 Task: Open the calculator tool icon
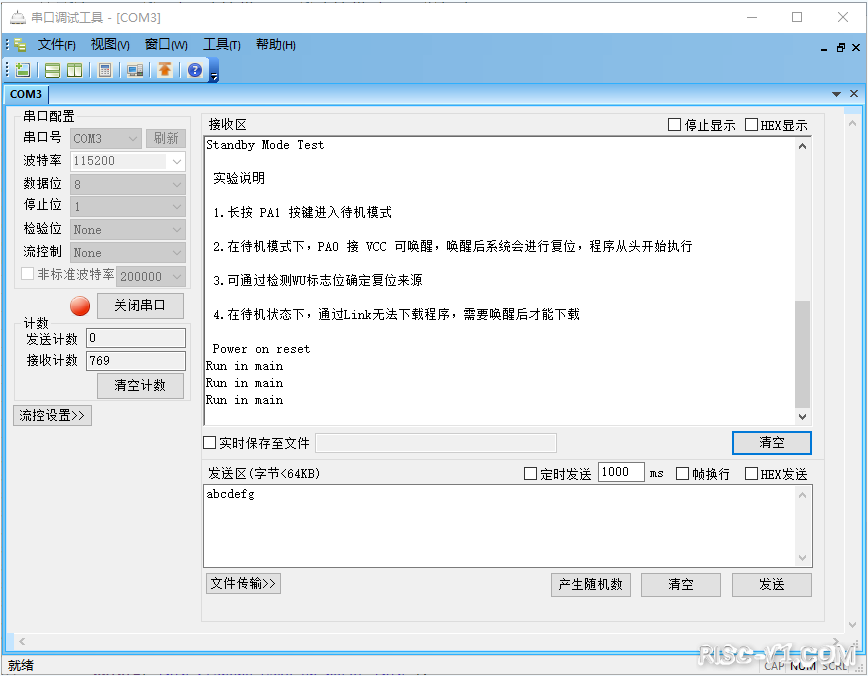point(105,70)
